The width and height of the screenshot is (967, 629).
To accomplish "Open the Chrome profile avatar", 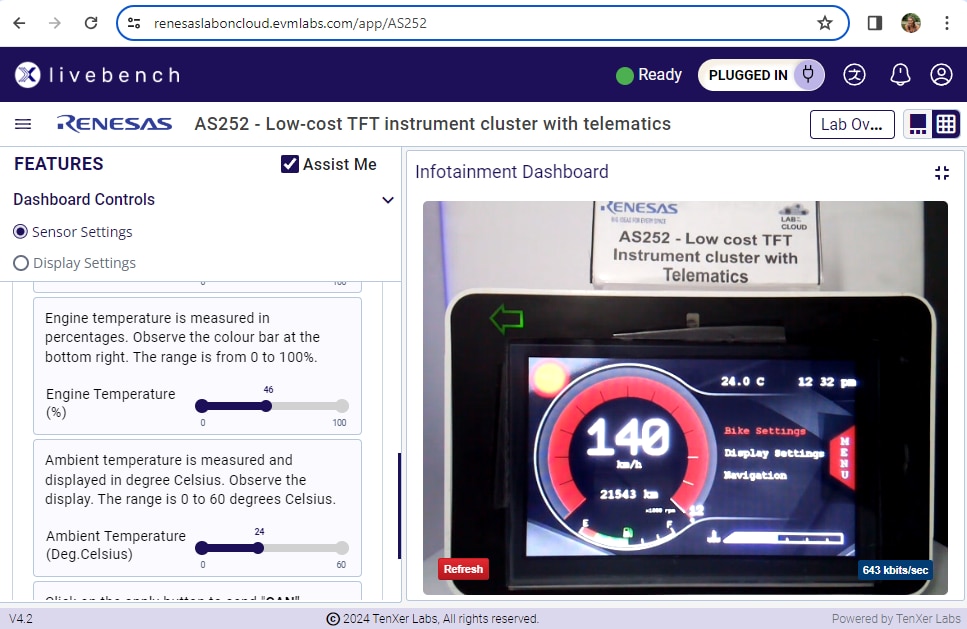I will (911, 23).
